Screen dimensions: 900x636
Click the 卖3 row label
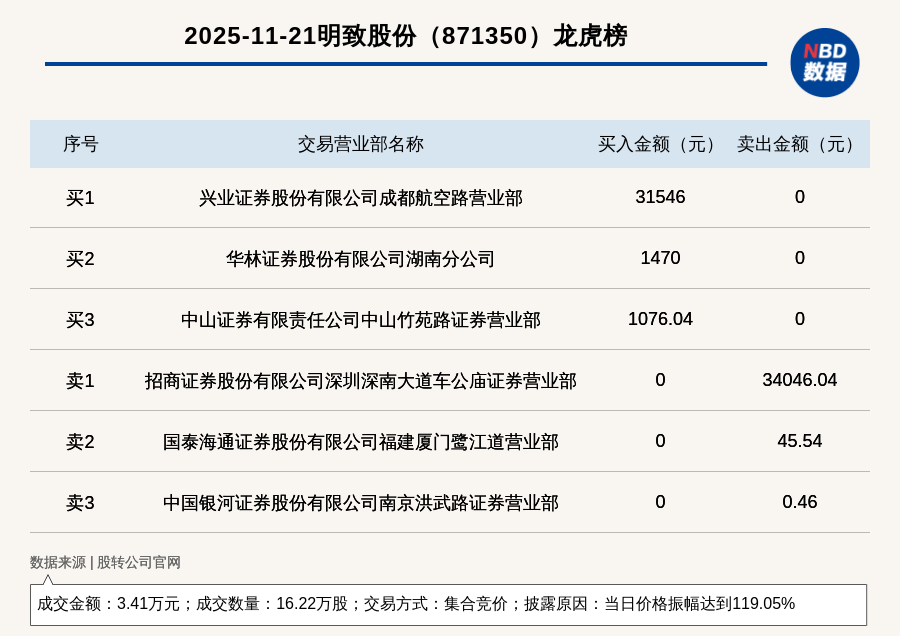coord(80,503)
